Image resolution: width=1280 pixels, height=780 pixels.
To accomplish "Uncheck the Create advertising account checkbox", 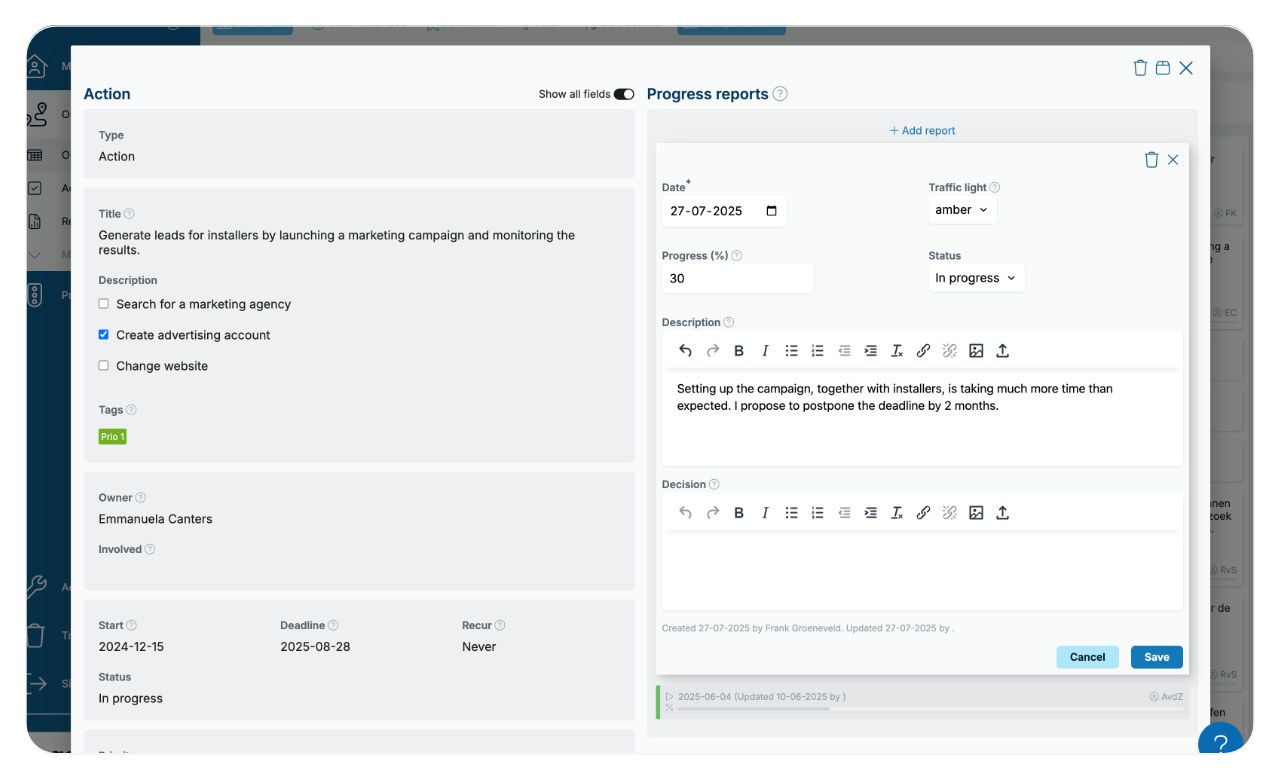I will 103,334.
